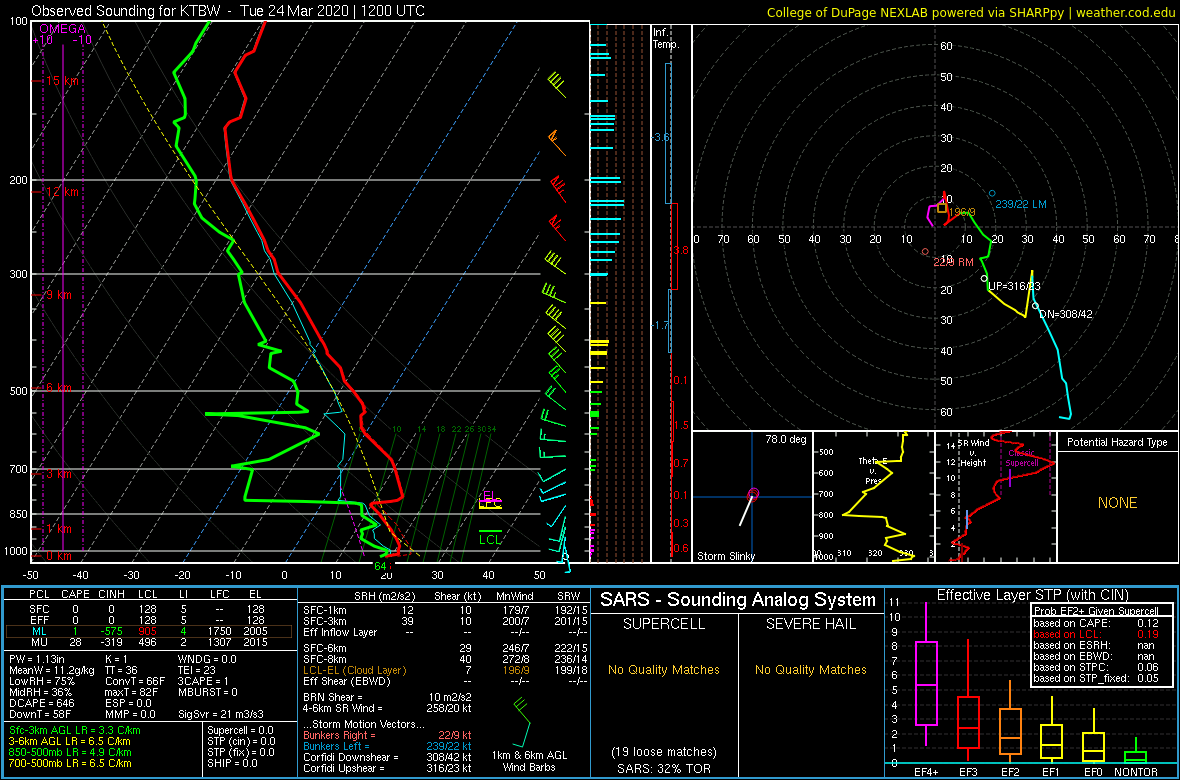1180x780 pixels.
Task: Click the Sfc-3km AGL LR lapse rate
Action: click(x=75, y=731)
